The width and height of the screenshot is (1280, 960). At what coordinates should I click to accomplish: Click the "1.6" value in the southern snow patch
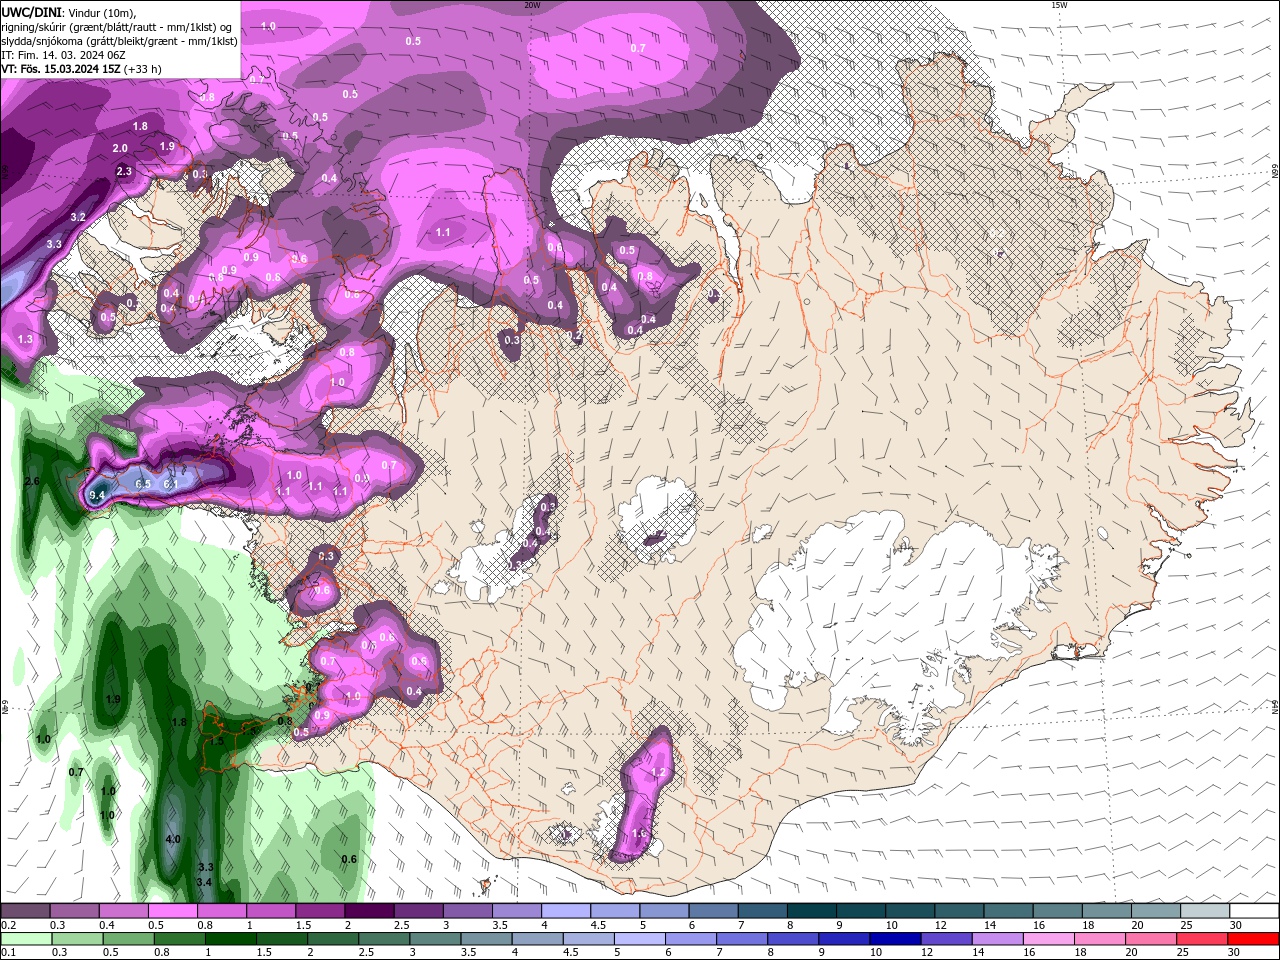tap(640, 833)
